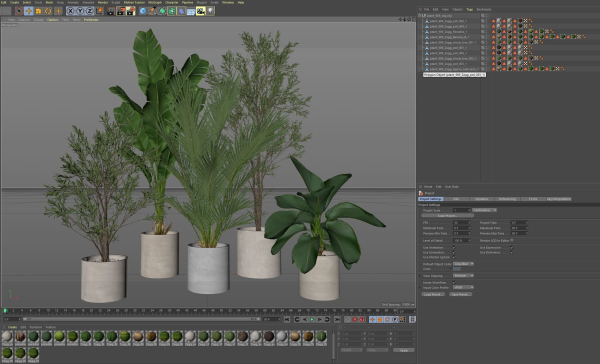Screen dimensions: 600x364
Task: Go to start of animation
Action: click(x=287, y=319)
